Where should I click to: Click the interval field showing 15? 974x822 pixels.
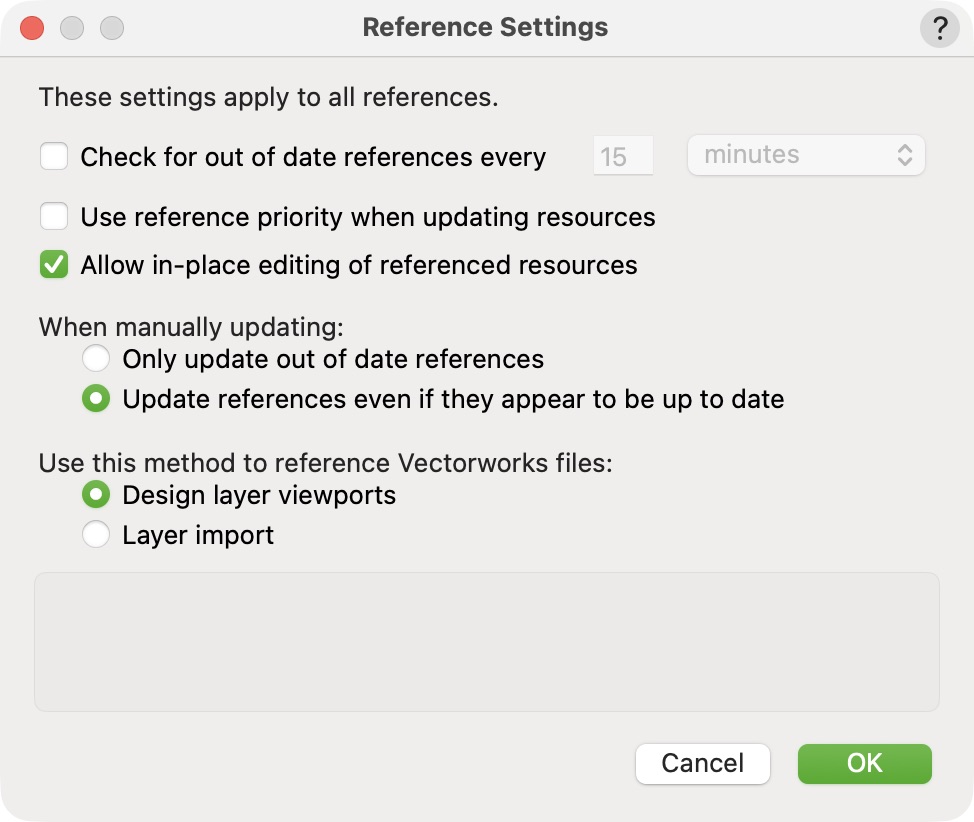pos(623,155)
